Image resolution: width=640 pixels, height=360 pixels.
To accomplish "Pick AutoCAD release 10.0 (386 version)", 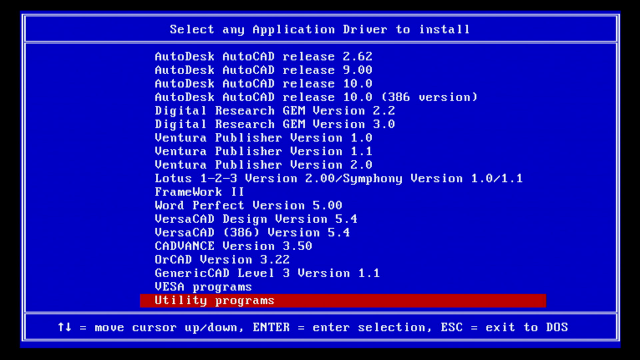I will tap(316, 97).
